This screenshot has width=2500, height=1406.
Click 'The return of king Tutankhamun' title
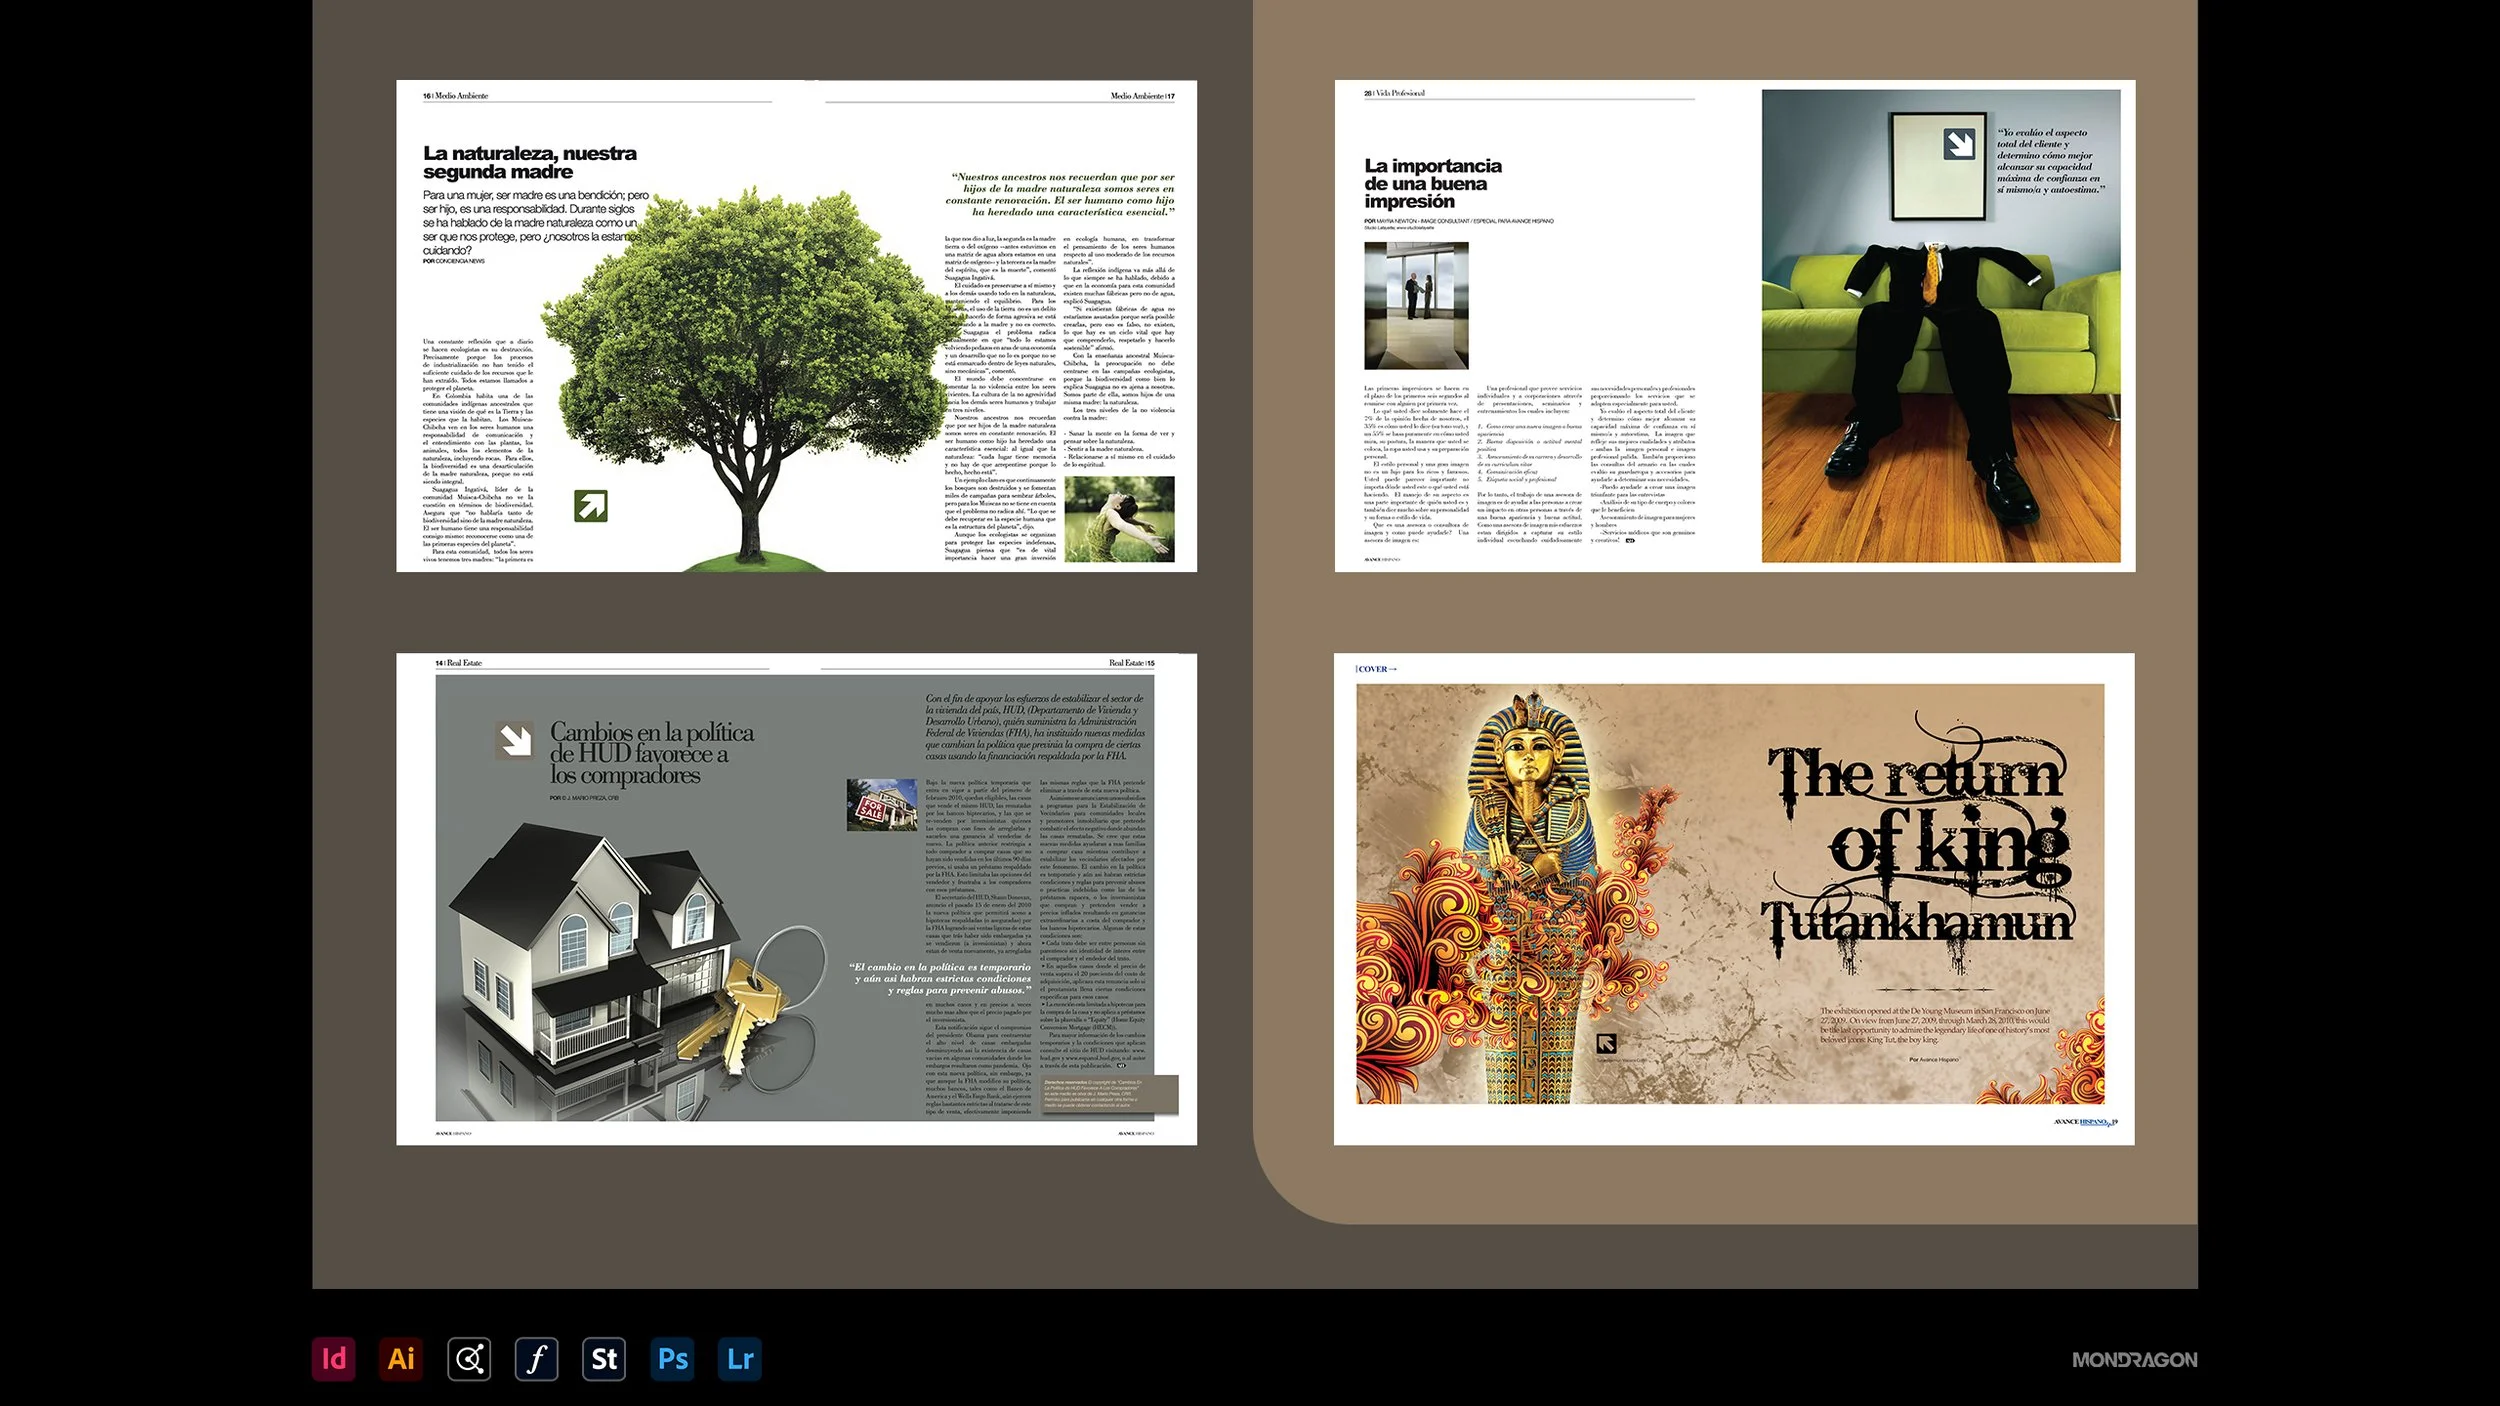click(x=1917, y=845)
